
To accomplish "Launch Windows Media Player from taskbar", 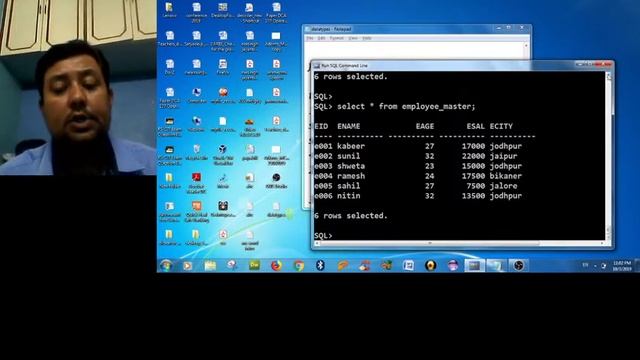I will click(187, 266).
